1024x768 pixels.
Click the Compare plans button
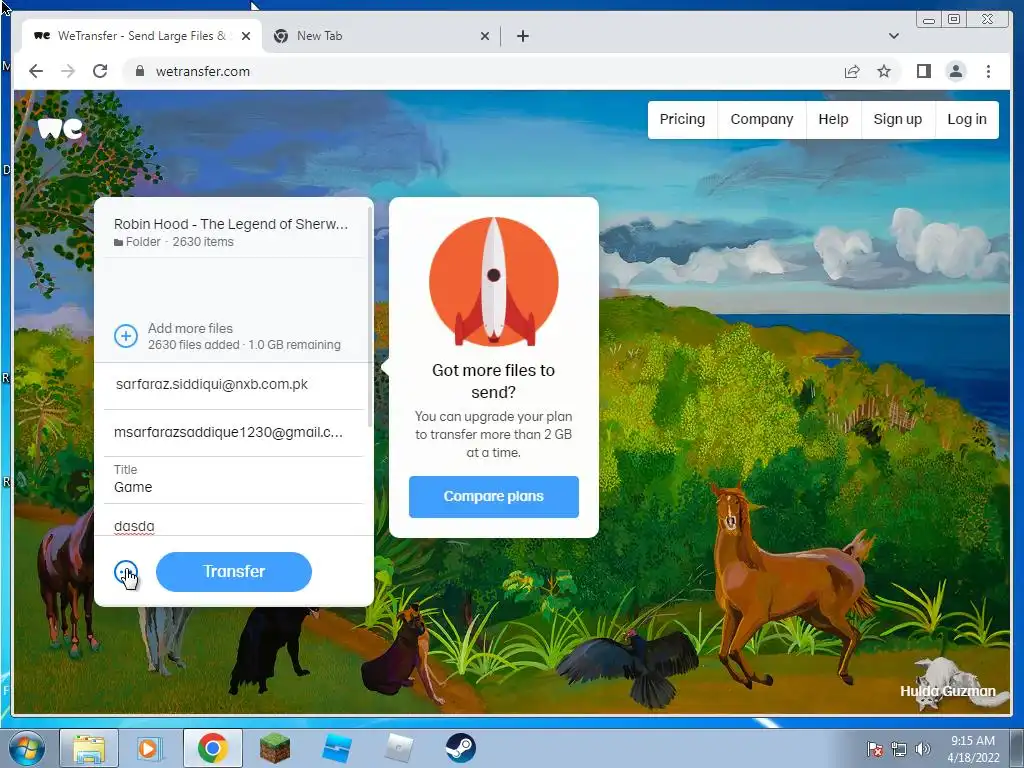494,497
